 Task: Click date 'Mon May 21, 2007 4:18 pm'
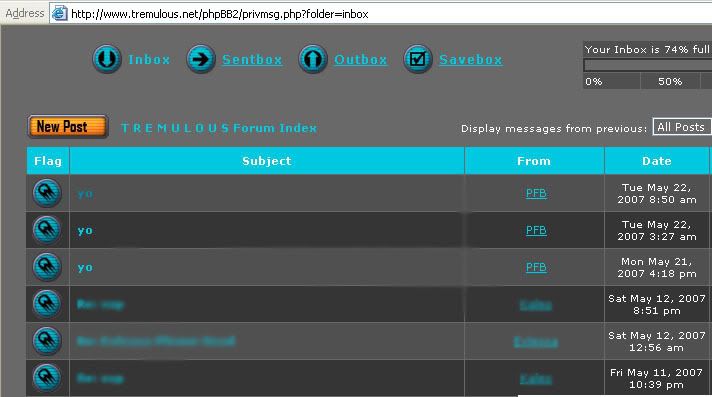coord(657,268)
